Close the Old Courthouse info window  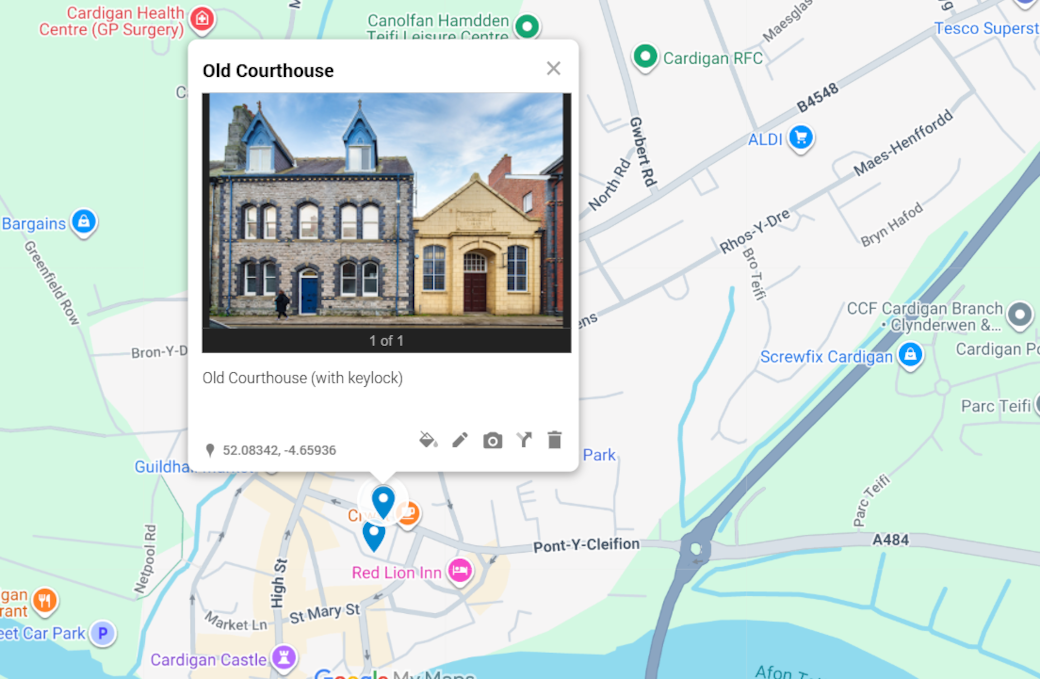553,68
